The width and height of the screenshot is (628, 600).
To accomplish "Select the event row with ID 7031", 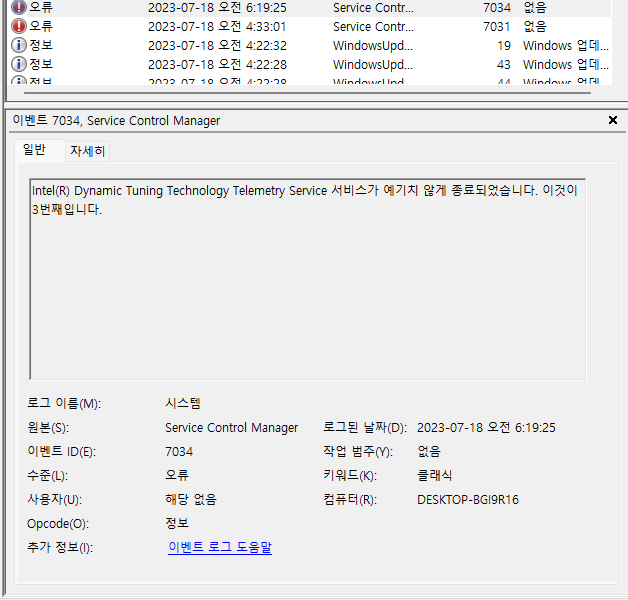I will click(310, 26).
